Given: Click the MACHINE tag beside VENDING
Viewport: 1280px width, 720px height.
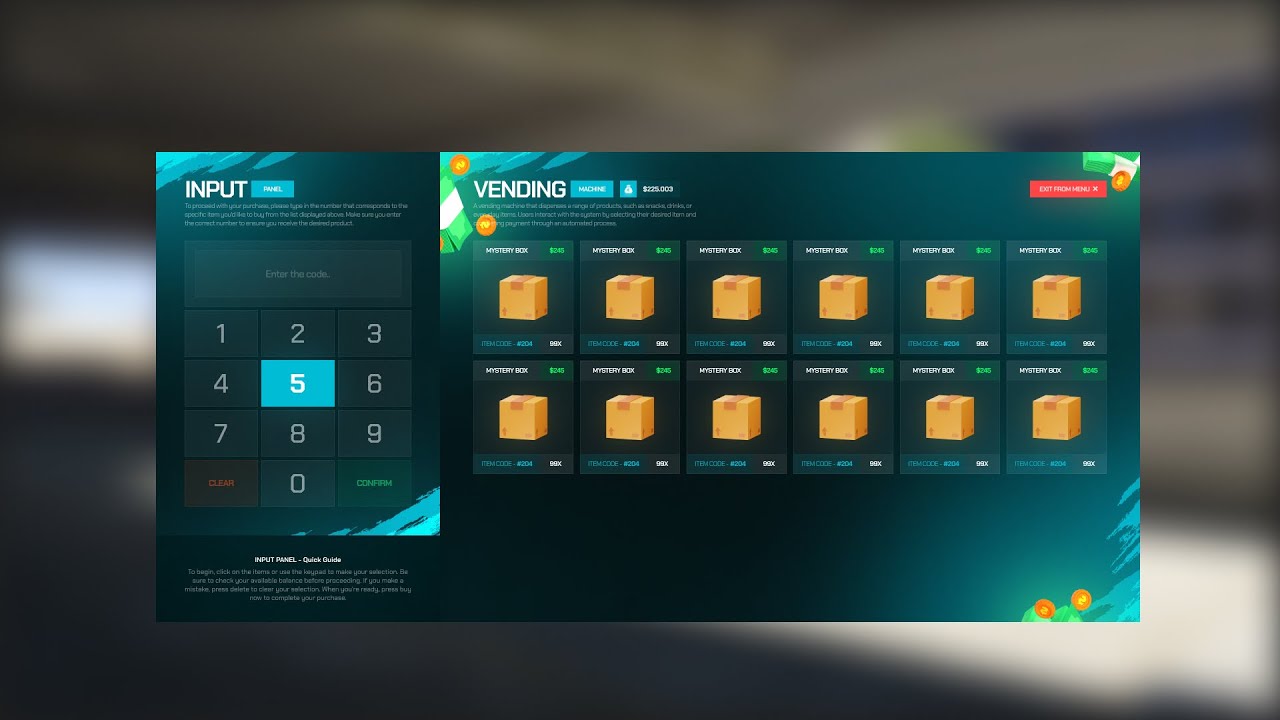Looking at the screenshot, I should point(592,189).
